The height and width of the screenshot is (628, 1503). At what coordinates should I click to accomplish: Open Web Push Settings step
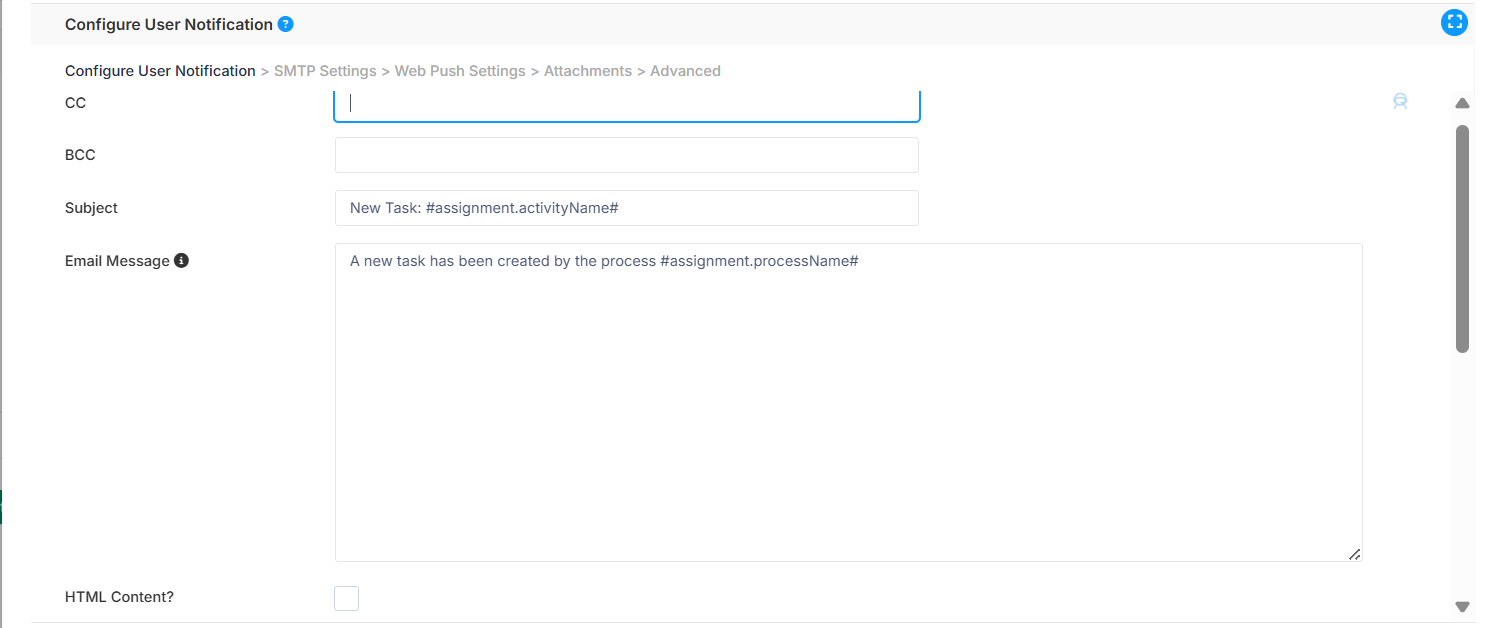click(x=460, y=71)
